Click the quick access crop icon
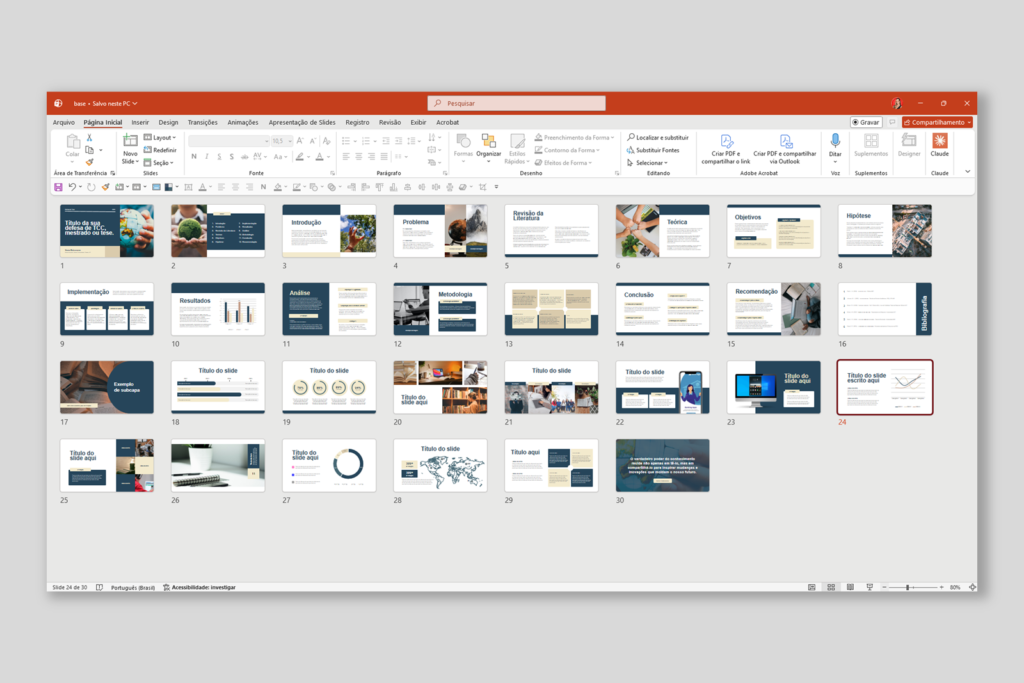The image size is (1024, 683). [x=483, y=187]
